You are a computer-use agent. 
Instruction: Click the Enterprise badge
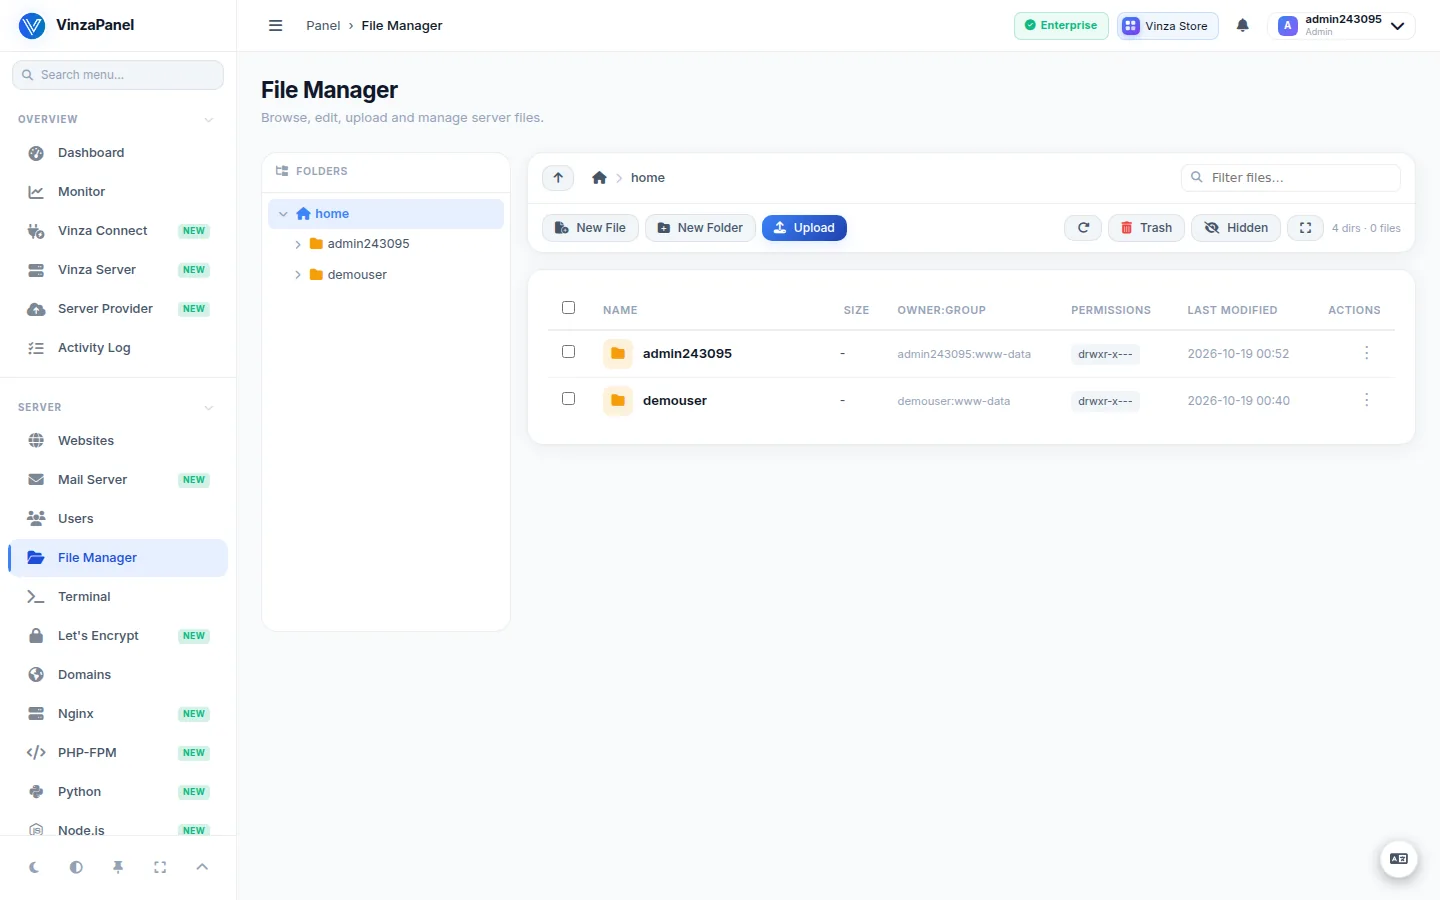coord(1061,26)
